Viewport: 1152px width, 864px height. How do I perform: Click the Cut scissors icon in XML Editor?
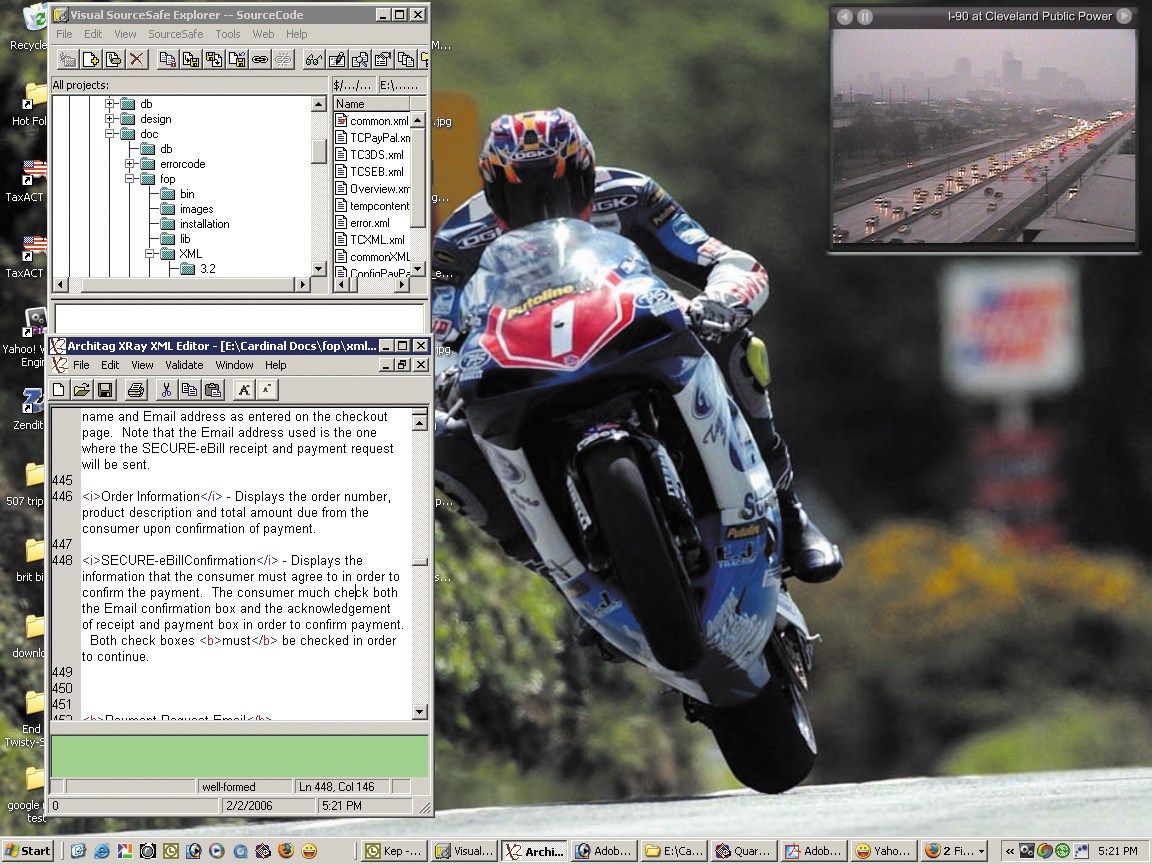point(166,390)
